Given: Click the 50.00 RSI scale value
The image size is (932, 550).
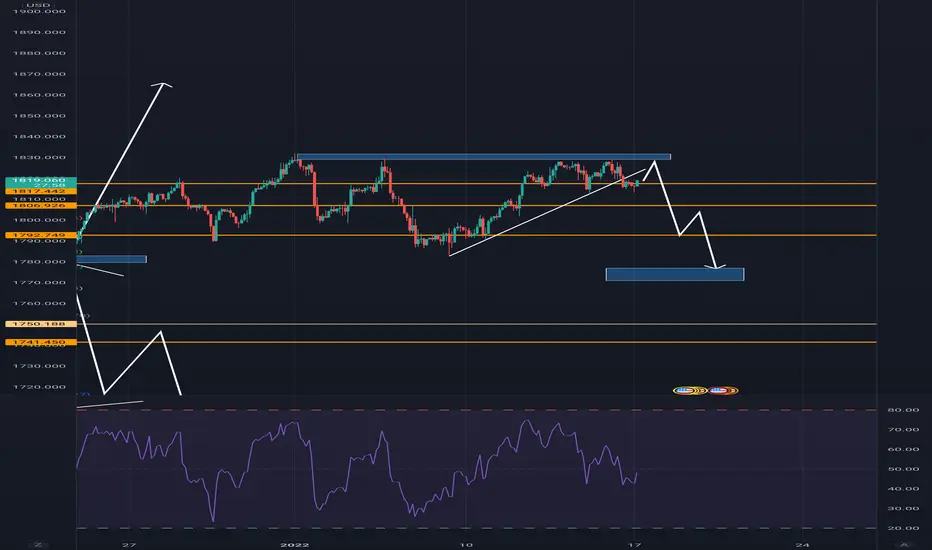Looking at the screenshot, I should [903, 469].
